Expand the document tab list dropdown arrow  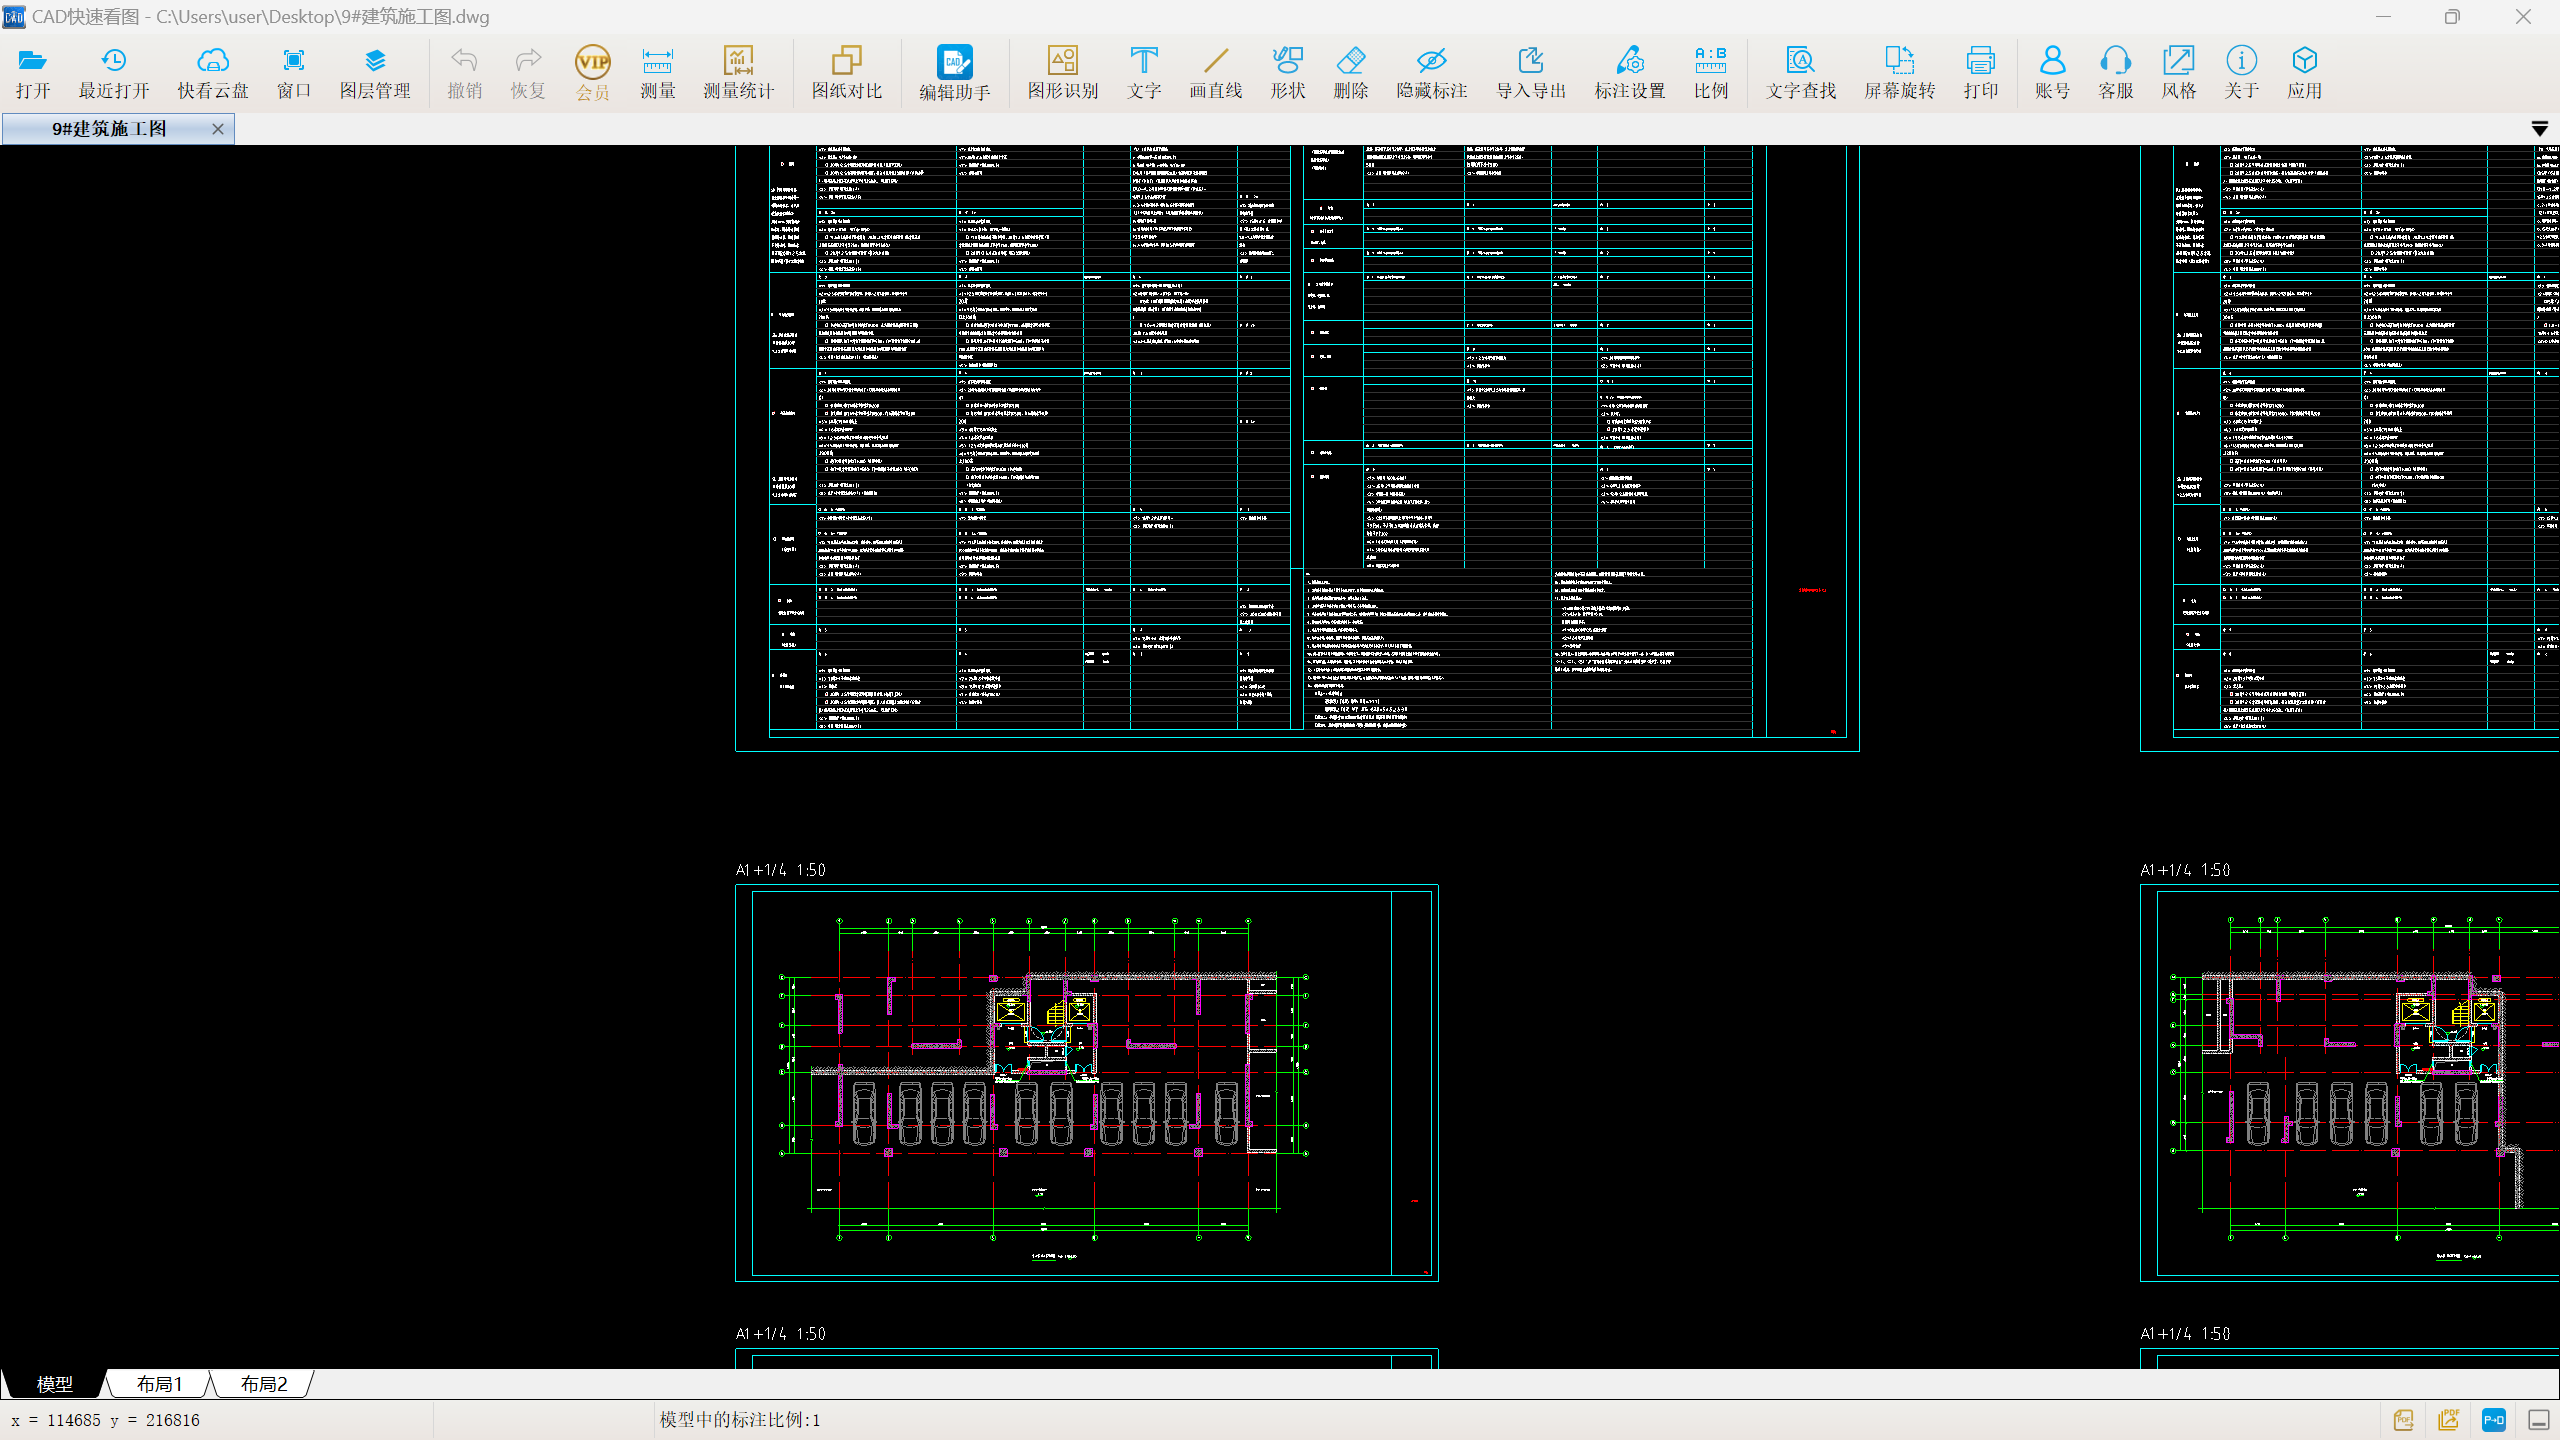click(2539, 129)
